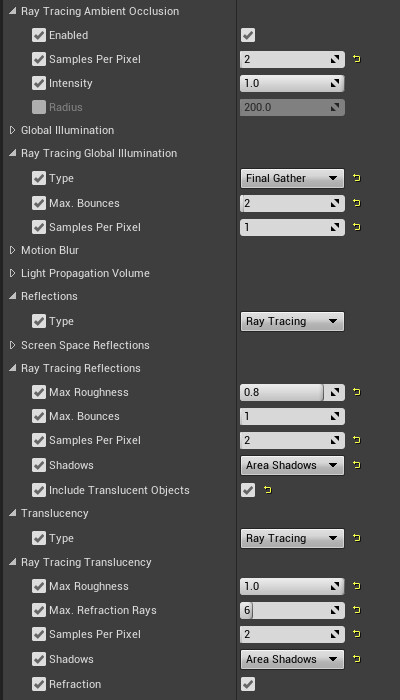The image size is (400, 700).
Task: Expand the Light Propagation Volume section
Action: [x=12, y=273]
